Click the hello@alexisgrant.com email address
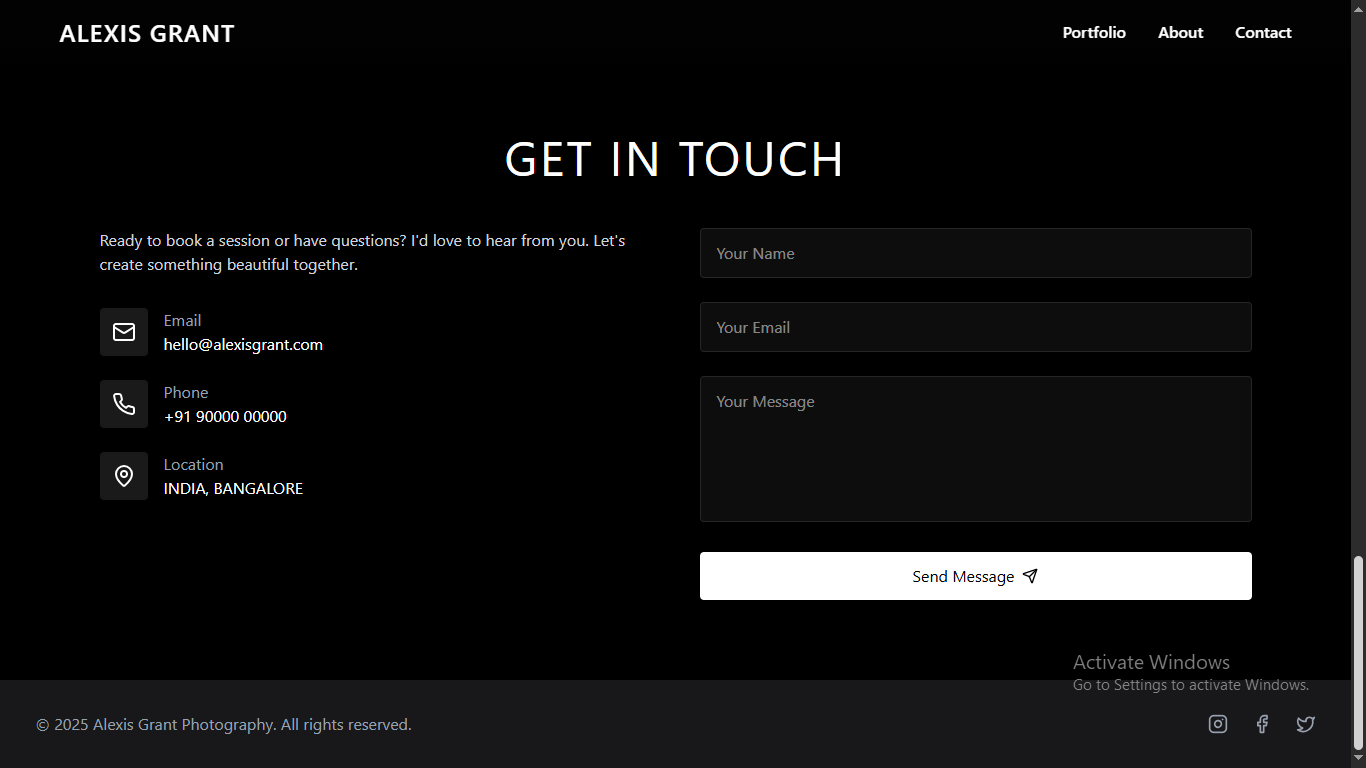The image size is (1366, 768). 243,344
